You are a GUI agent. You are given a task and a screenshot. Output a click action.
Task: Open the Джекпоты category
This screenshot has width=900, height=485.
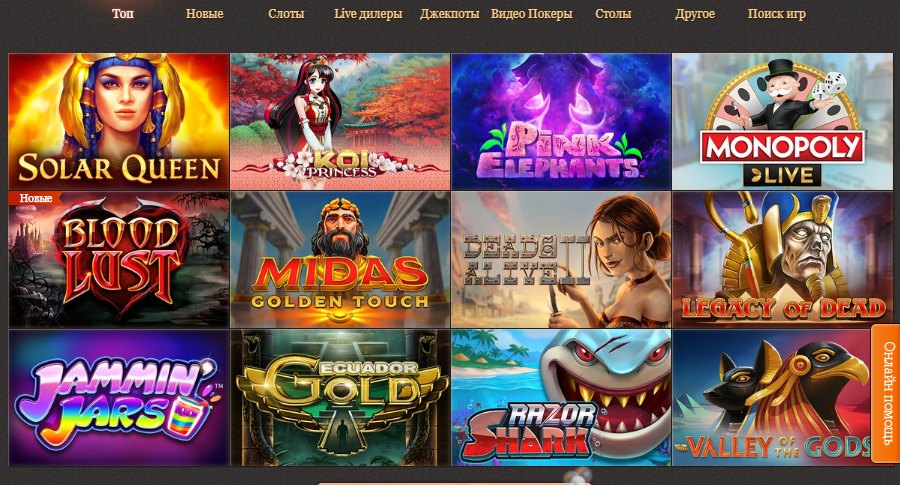[449, 14]
